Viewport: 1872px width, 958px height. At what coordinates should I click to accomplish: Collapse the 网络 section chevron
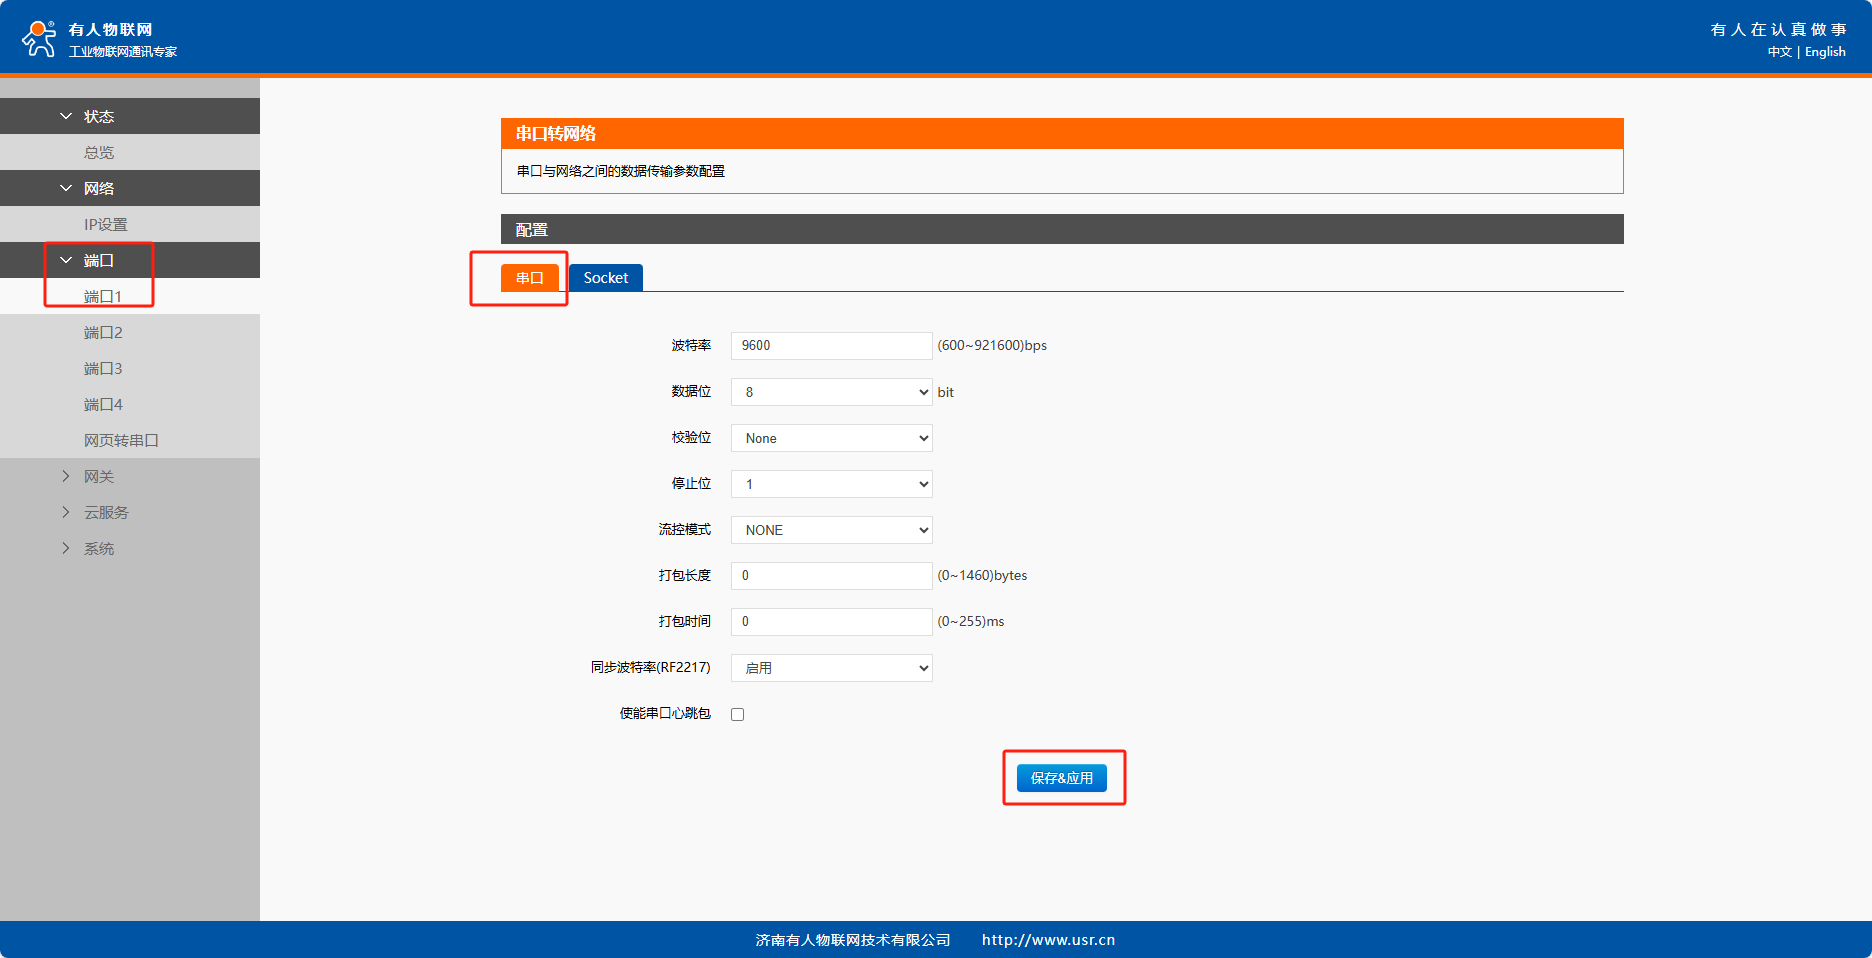tap(66, 189)
